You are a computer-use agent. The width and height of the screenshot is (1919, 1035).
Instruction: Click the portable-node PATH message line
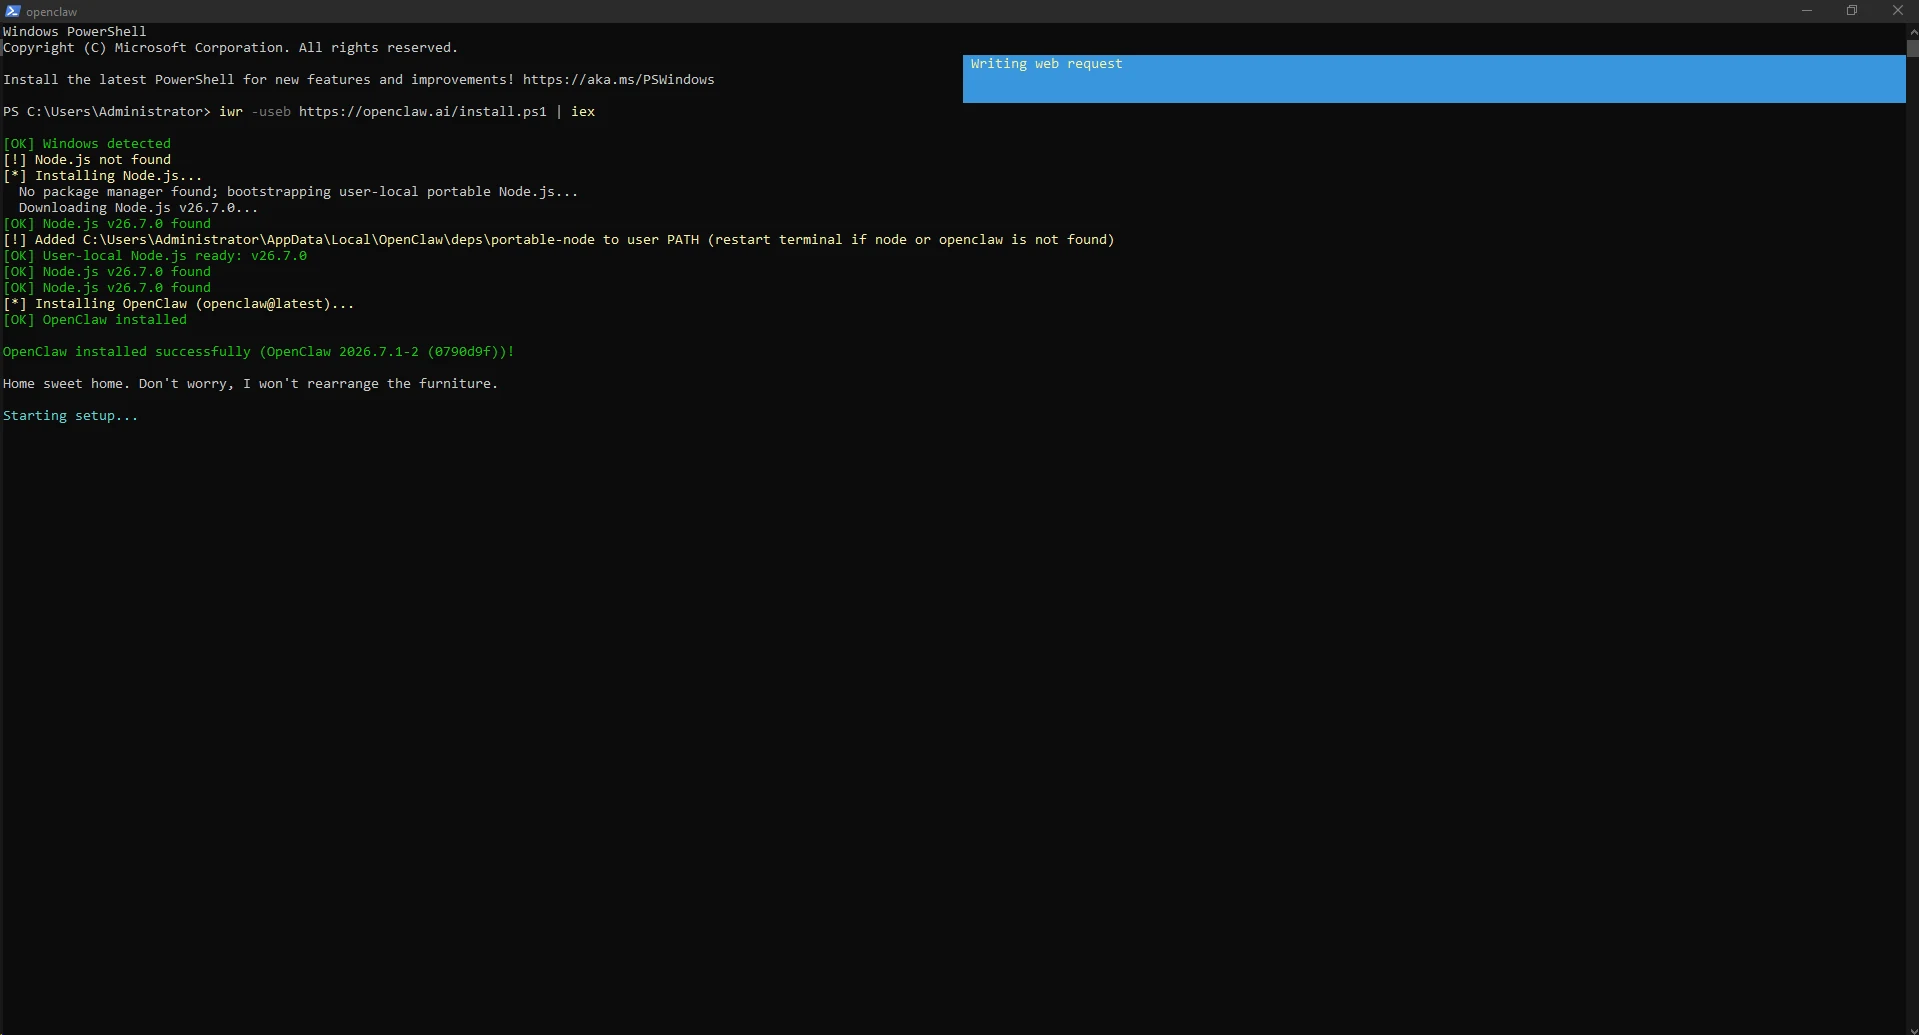tap(559, 240)
